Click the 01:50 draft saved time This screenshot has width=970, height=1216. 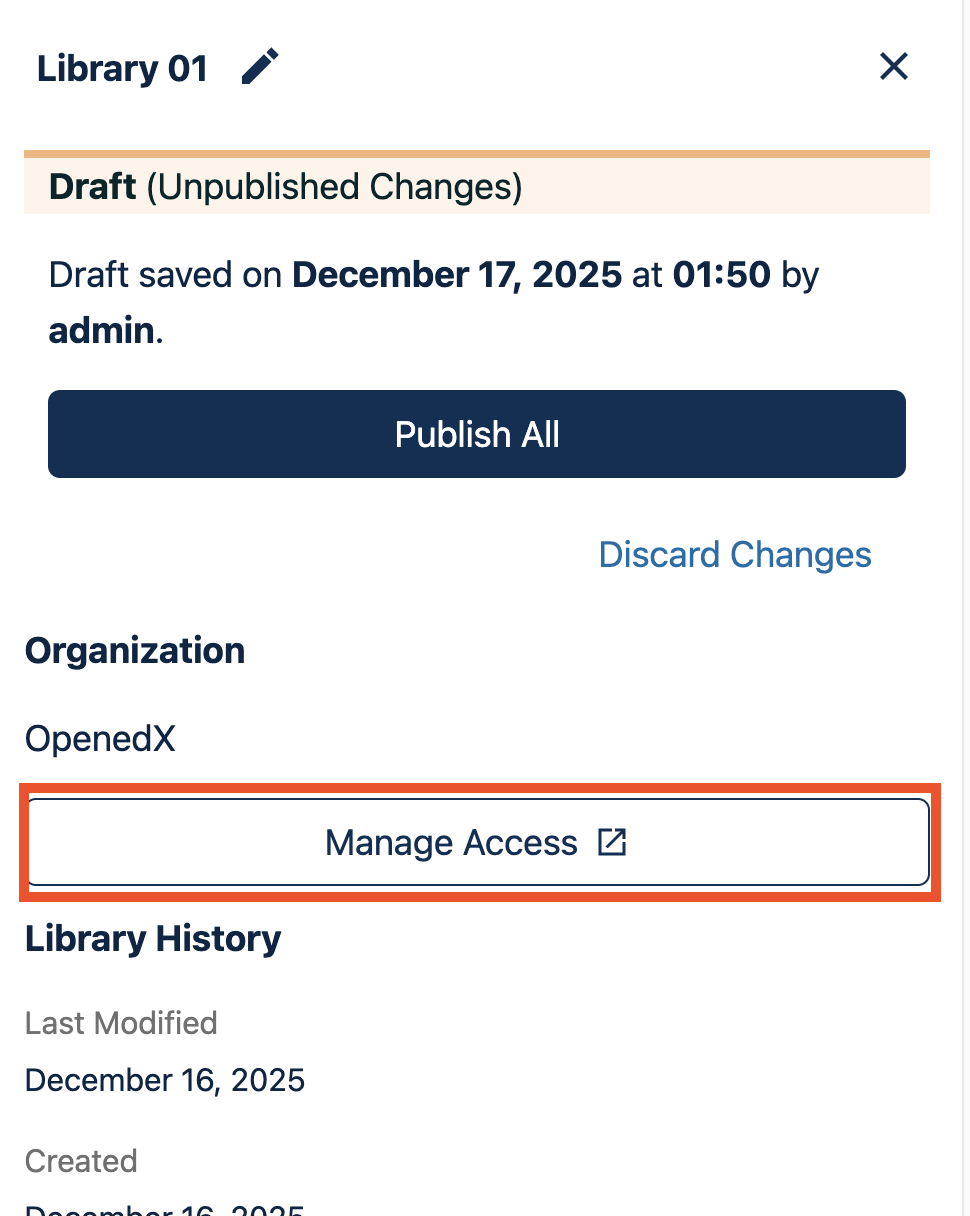[721, 274]
